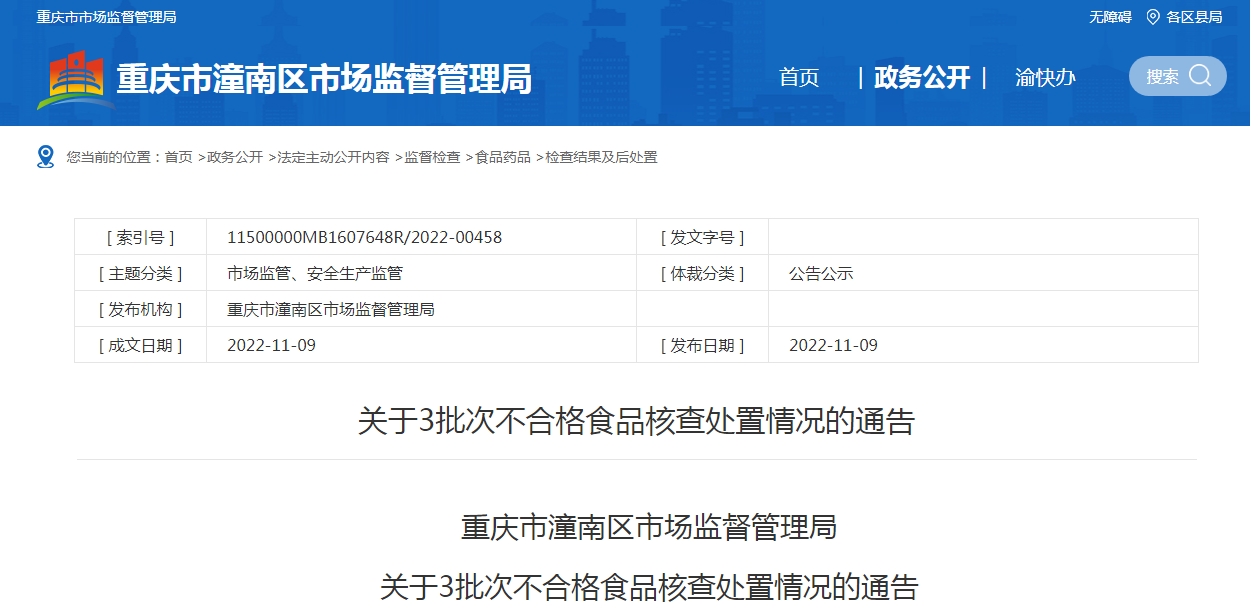Open the 各区县局 link

[1194, 17]
